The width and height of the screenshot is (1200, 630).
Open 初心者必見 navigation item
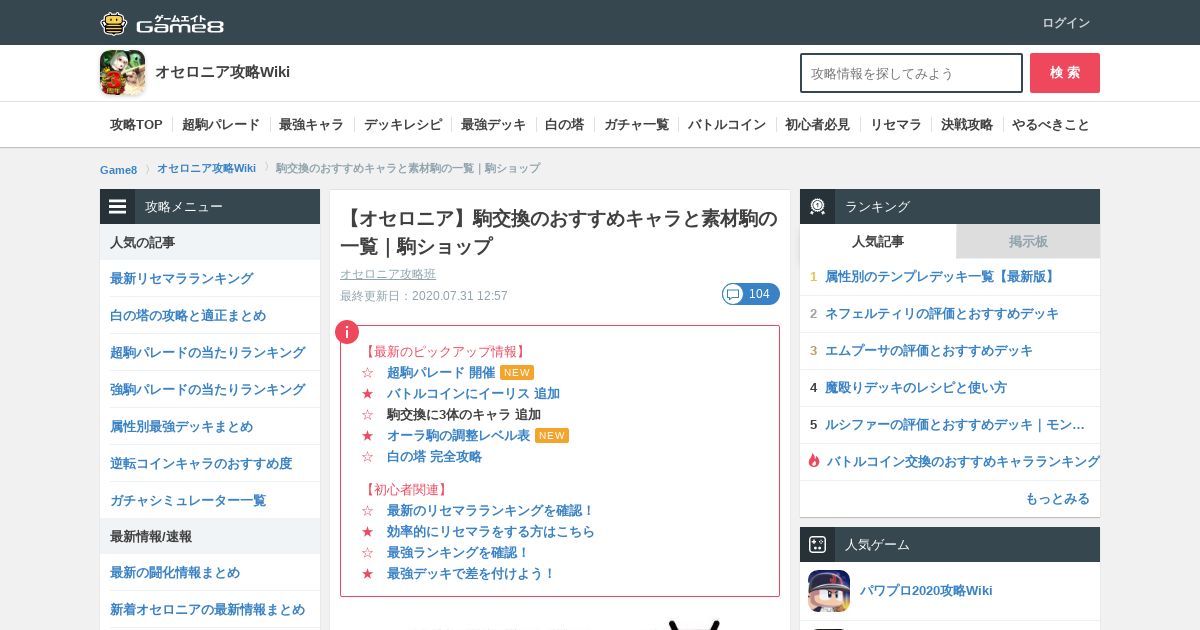pos(817,124)
